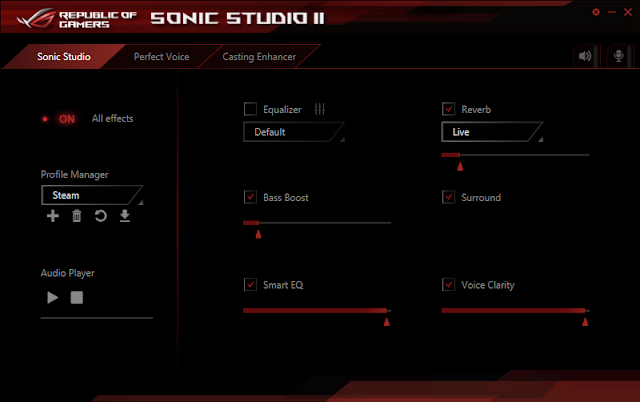Click the Profile Manager heading
Screen dimensions: 640x402
74,175
